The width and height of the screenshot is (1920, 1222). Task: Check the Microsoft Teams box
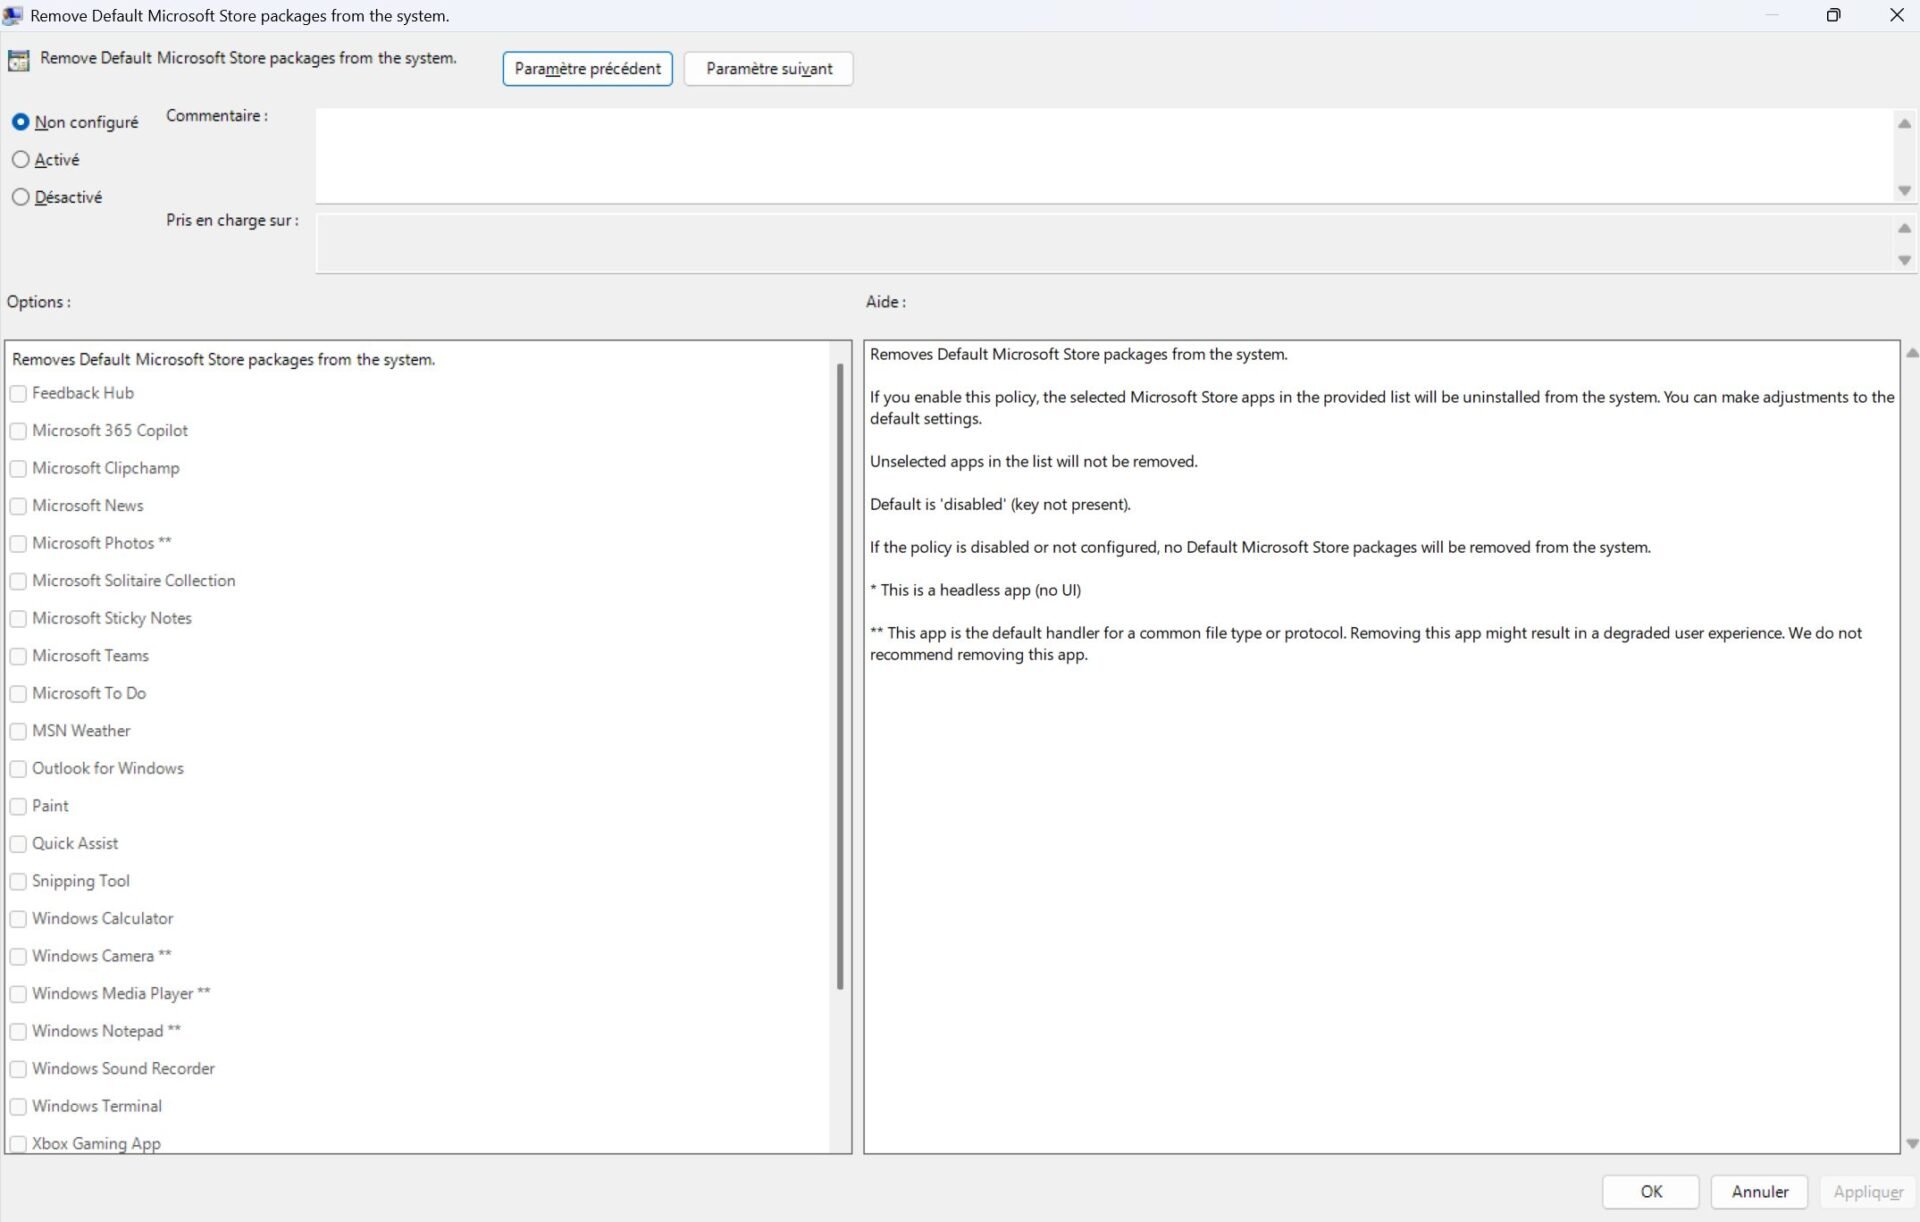18,656
